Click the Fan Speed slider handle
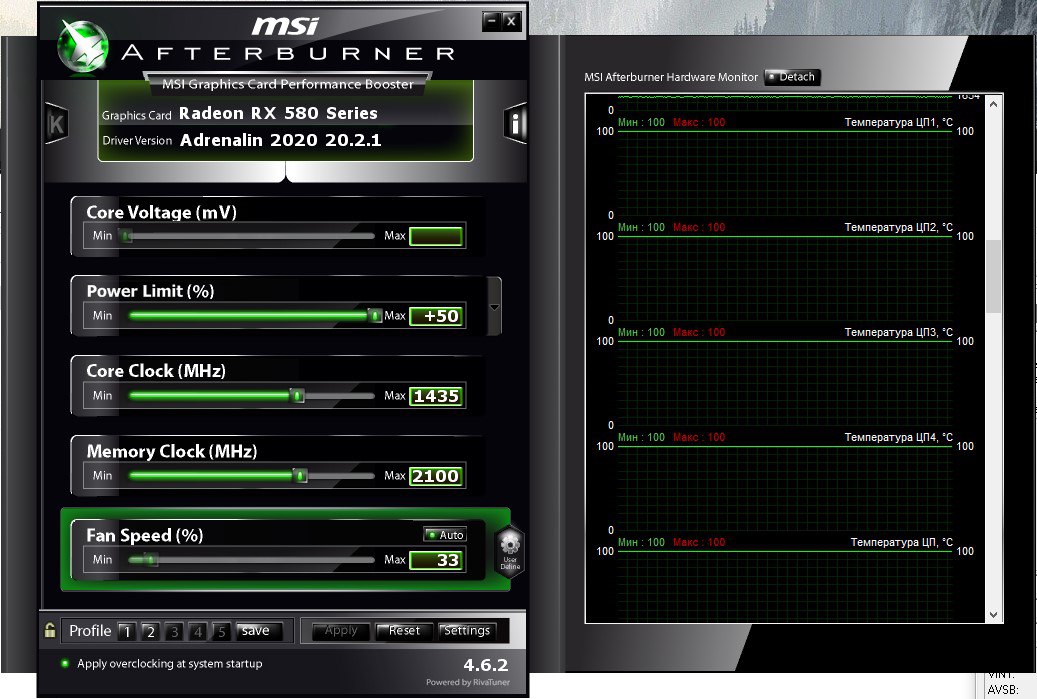 pyautogui.click(x=151, y=559)
